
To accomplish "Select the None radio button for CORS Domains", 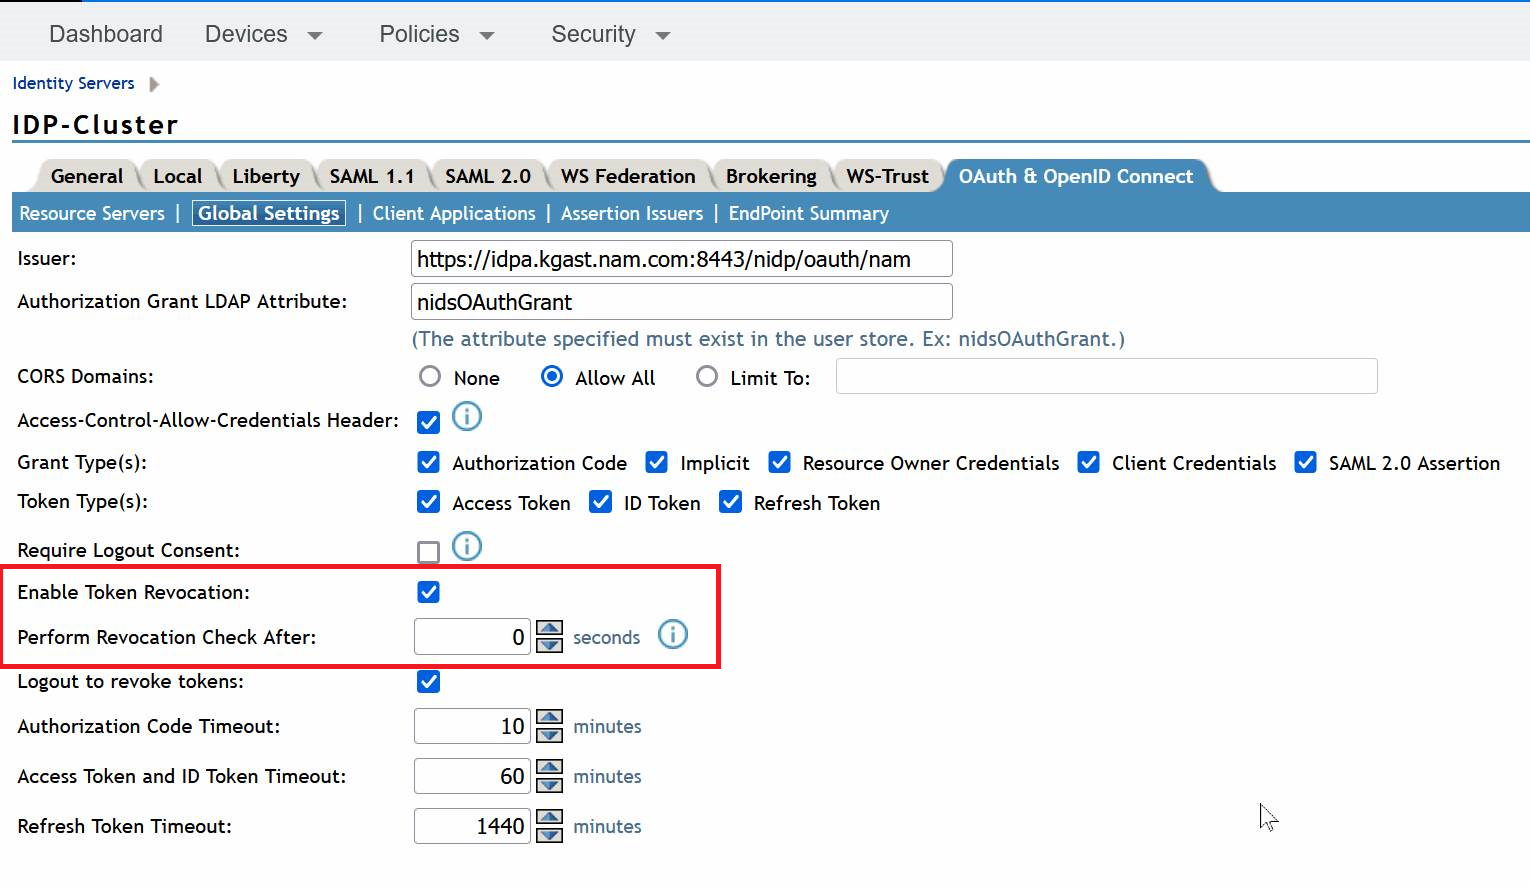I will click(x=429, y=377).
